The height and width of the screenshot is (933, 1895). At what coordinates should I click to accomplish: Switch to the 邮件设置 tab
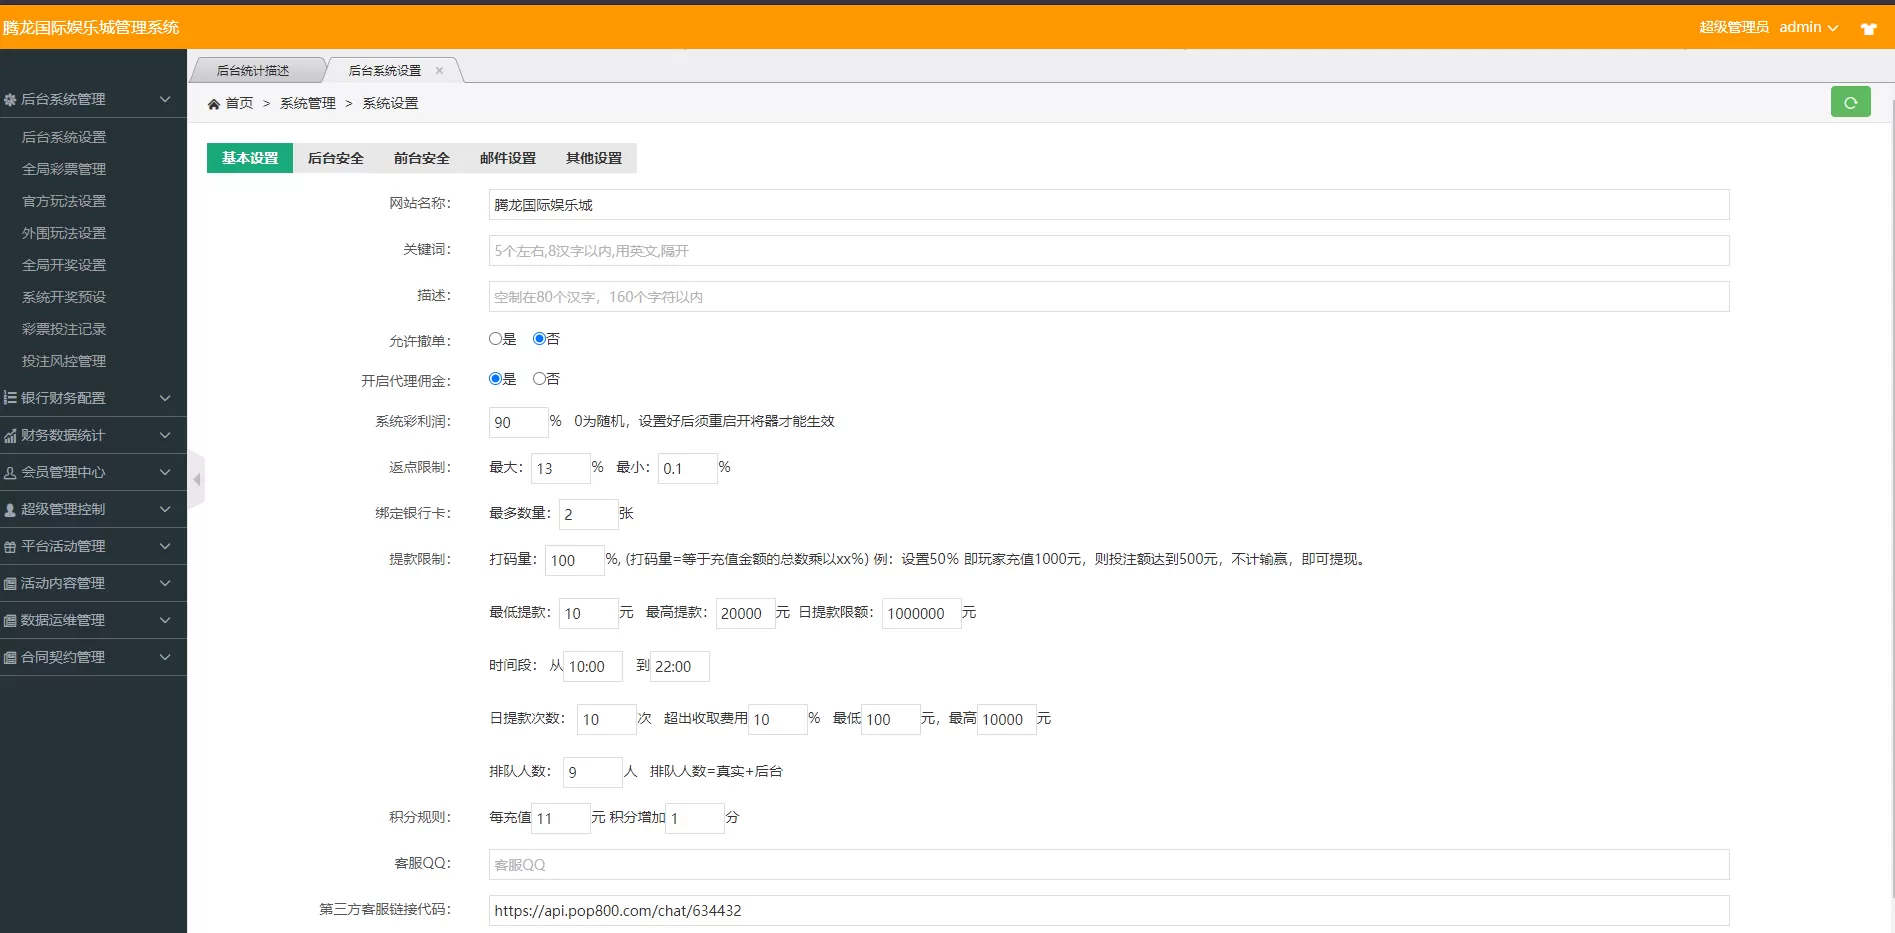point(508,158)
